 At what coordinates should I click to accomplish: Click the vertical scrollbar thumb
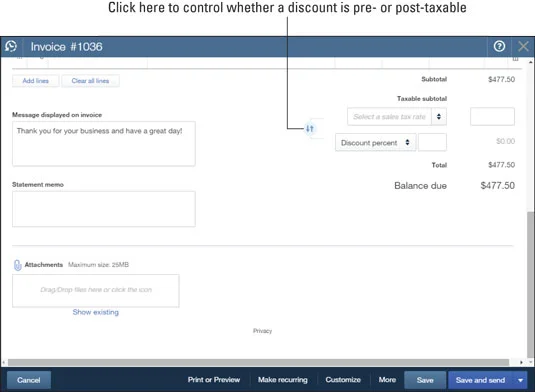click(531, 285)
